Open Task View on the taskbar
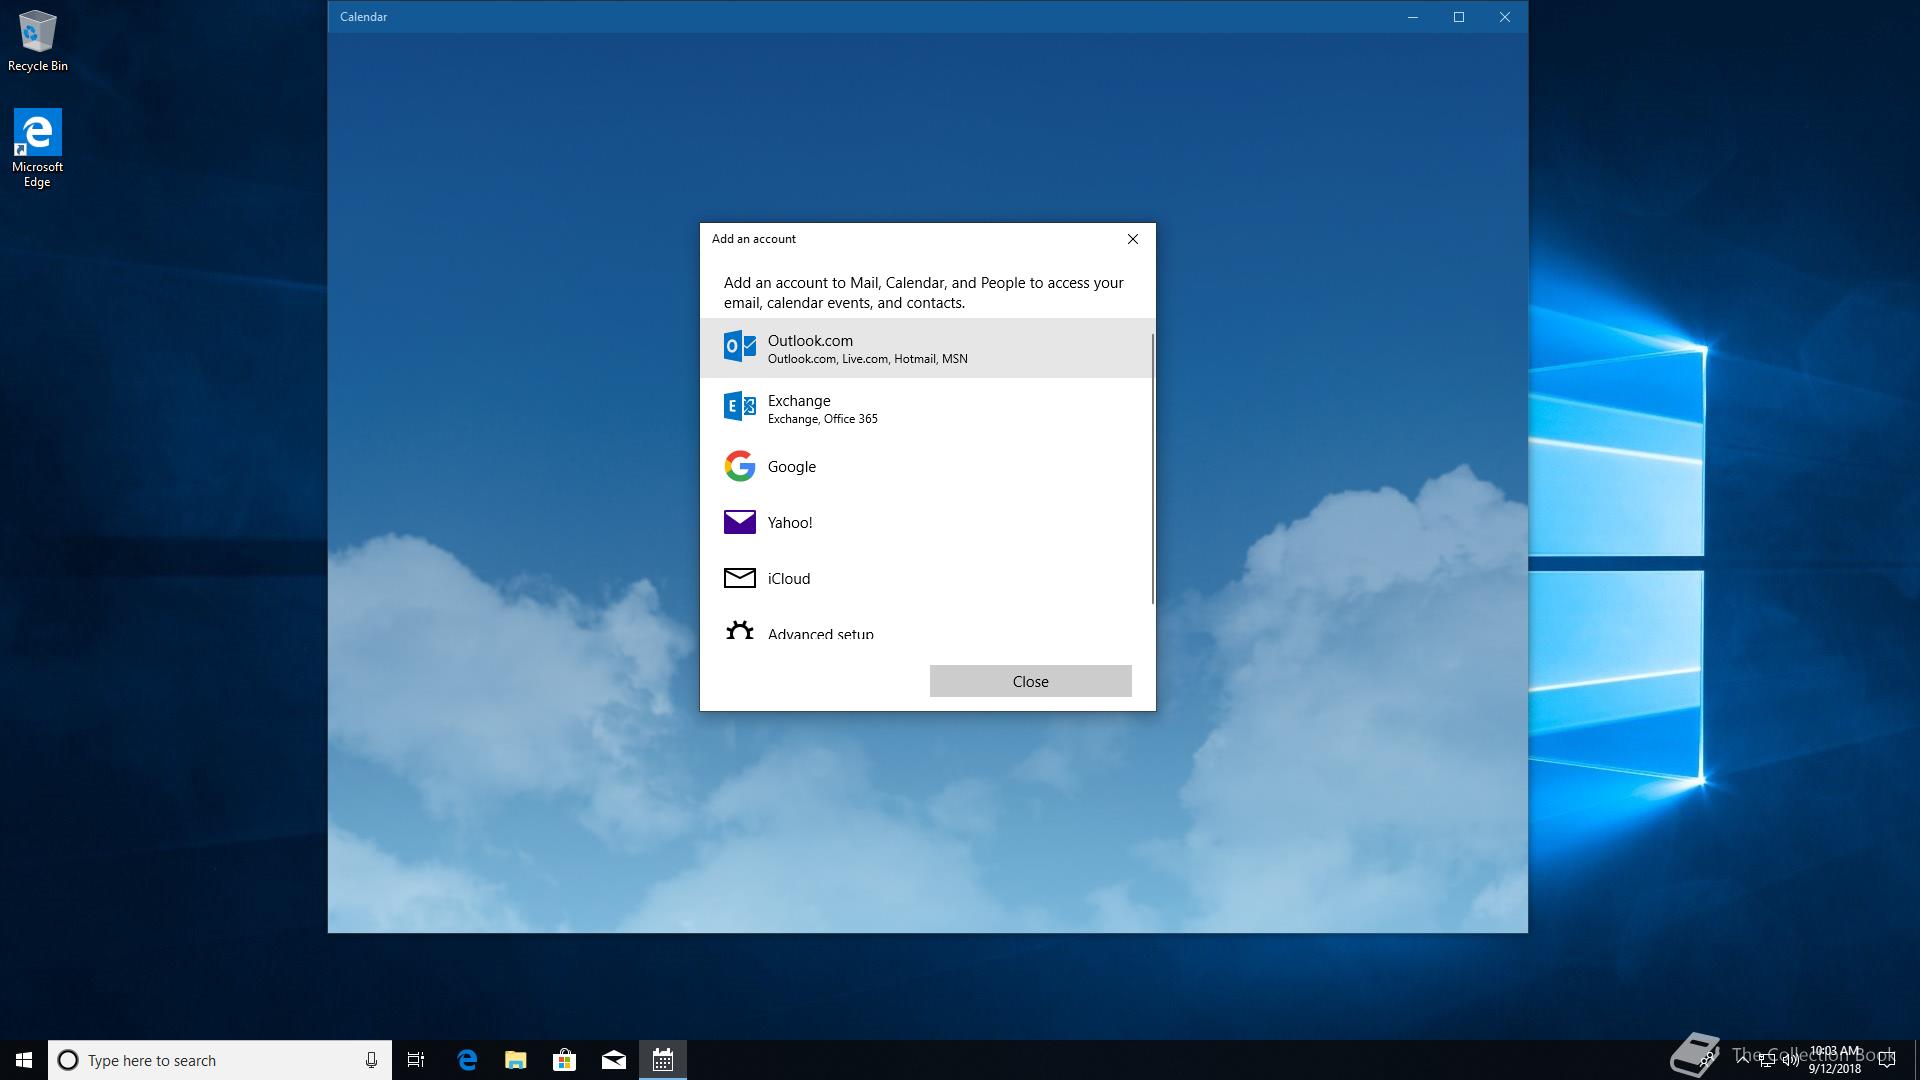Screen dimensions: 1920x1080 pyautogui.click(x=415, y=1060)
